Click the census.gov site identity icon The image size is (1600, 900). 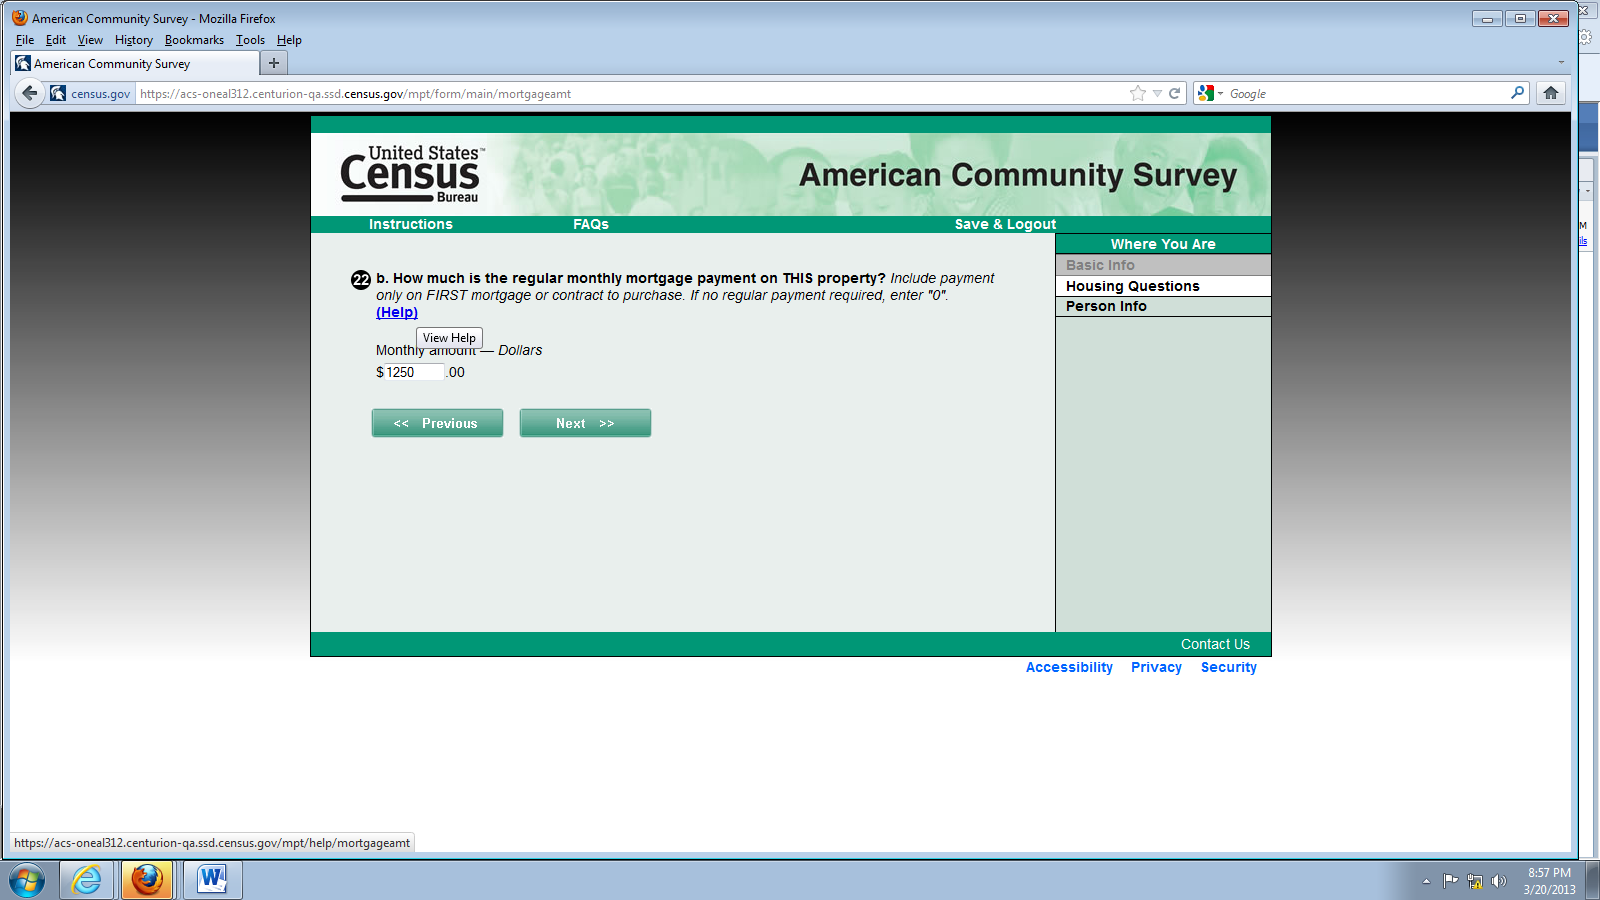[x=91, y=93]
